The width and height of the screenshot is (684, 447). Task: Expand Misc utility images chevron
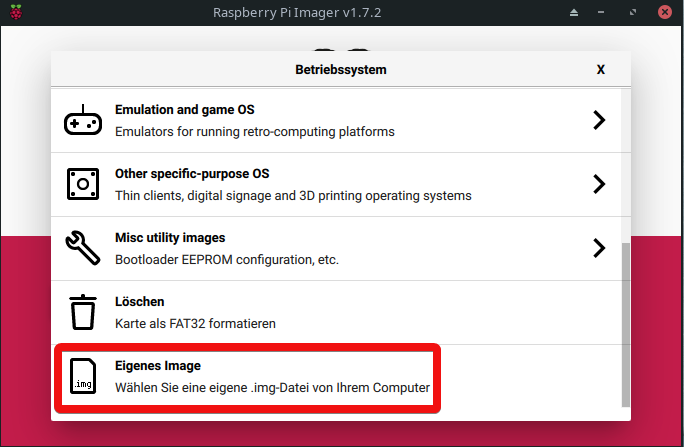click(599, 248)
